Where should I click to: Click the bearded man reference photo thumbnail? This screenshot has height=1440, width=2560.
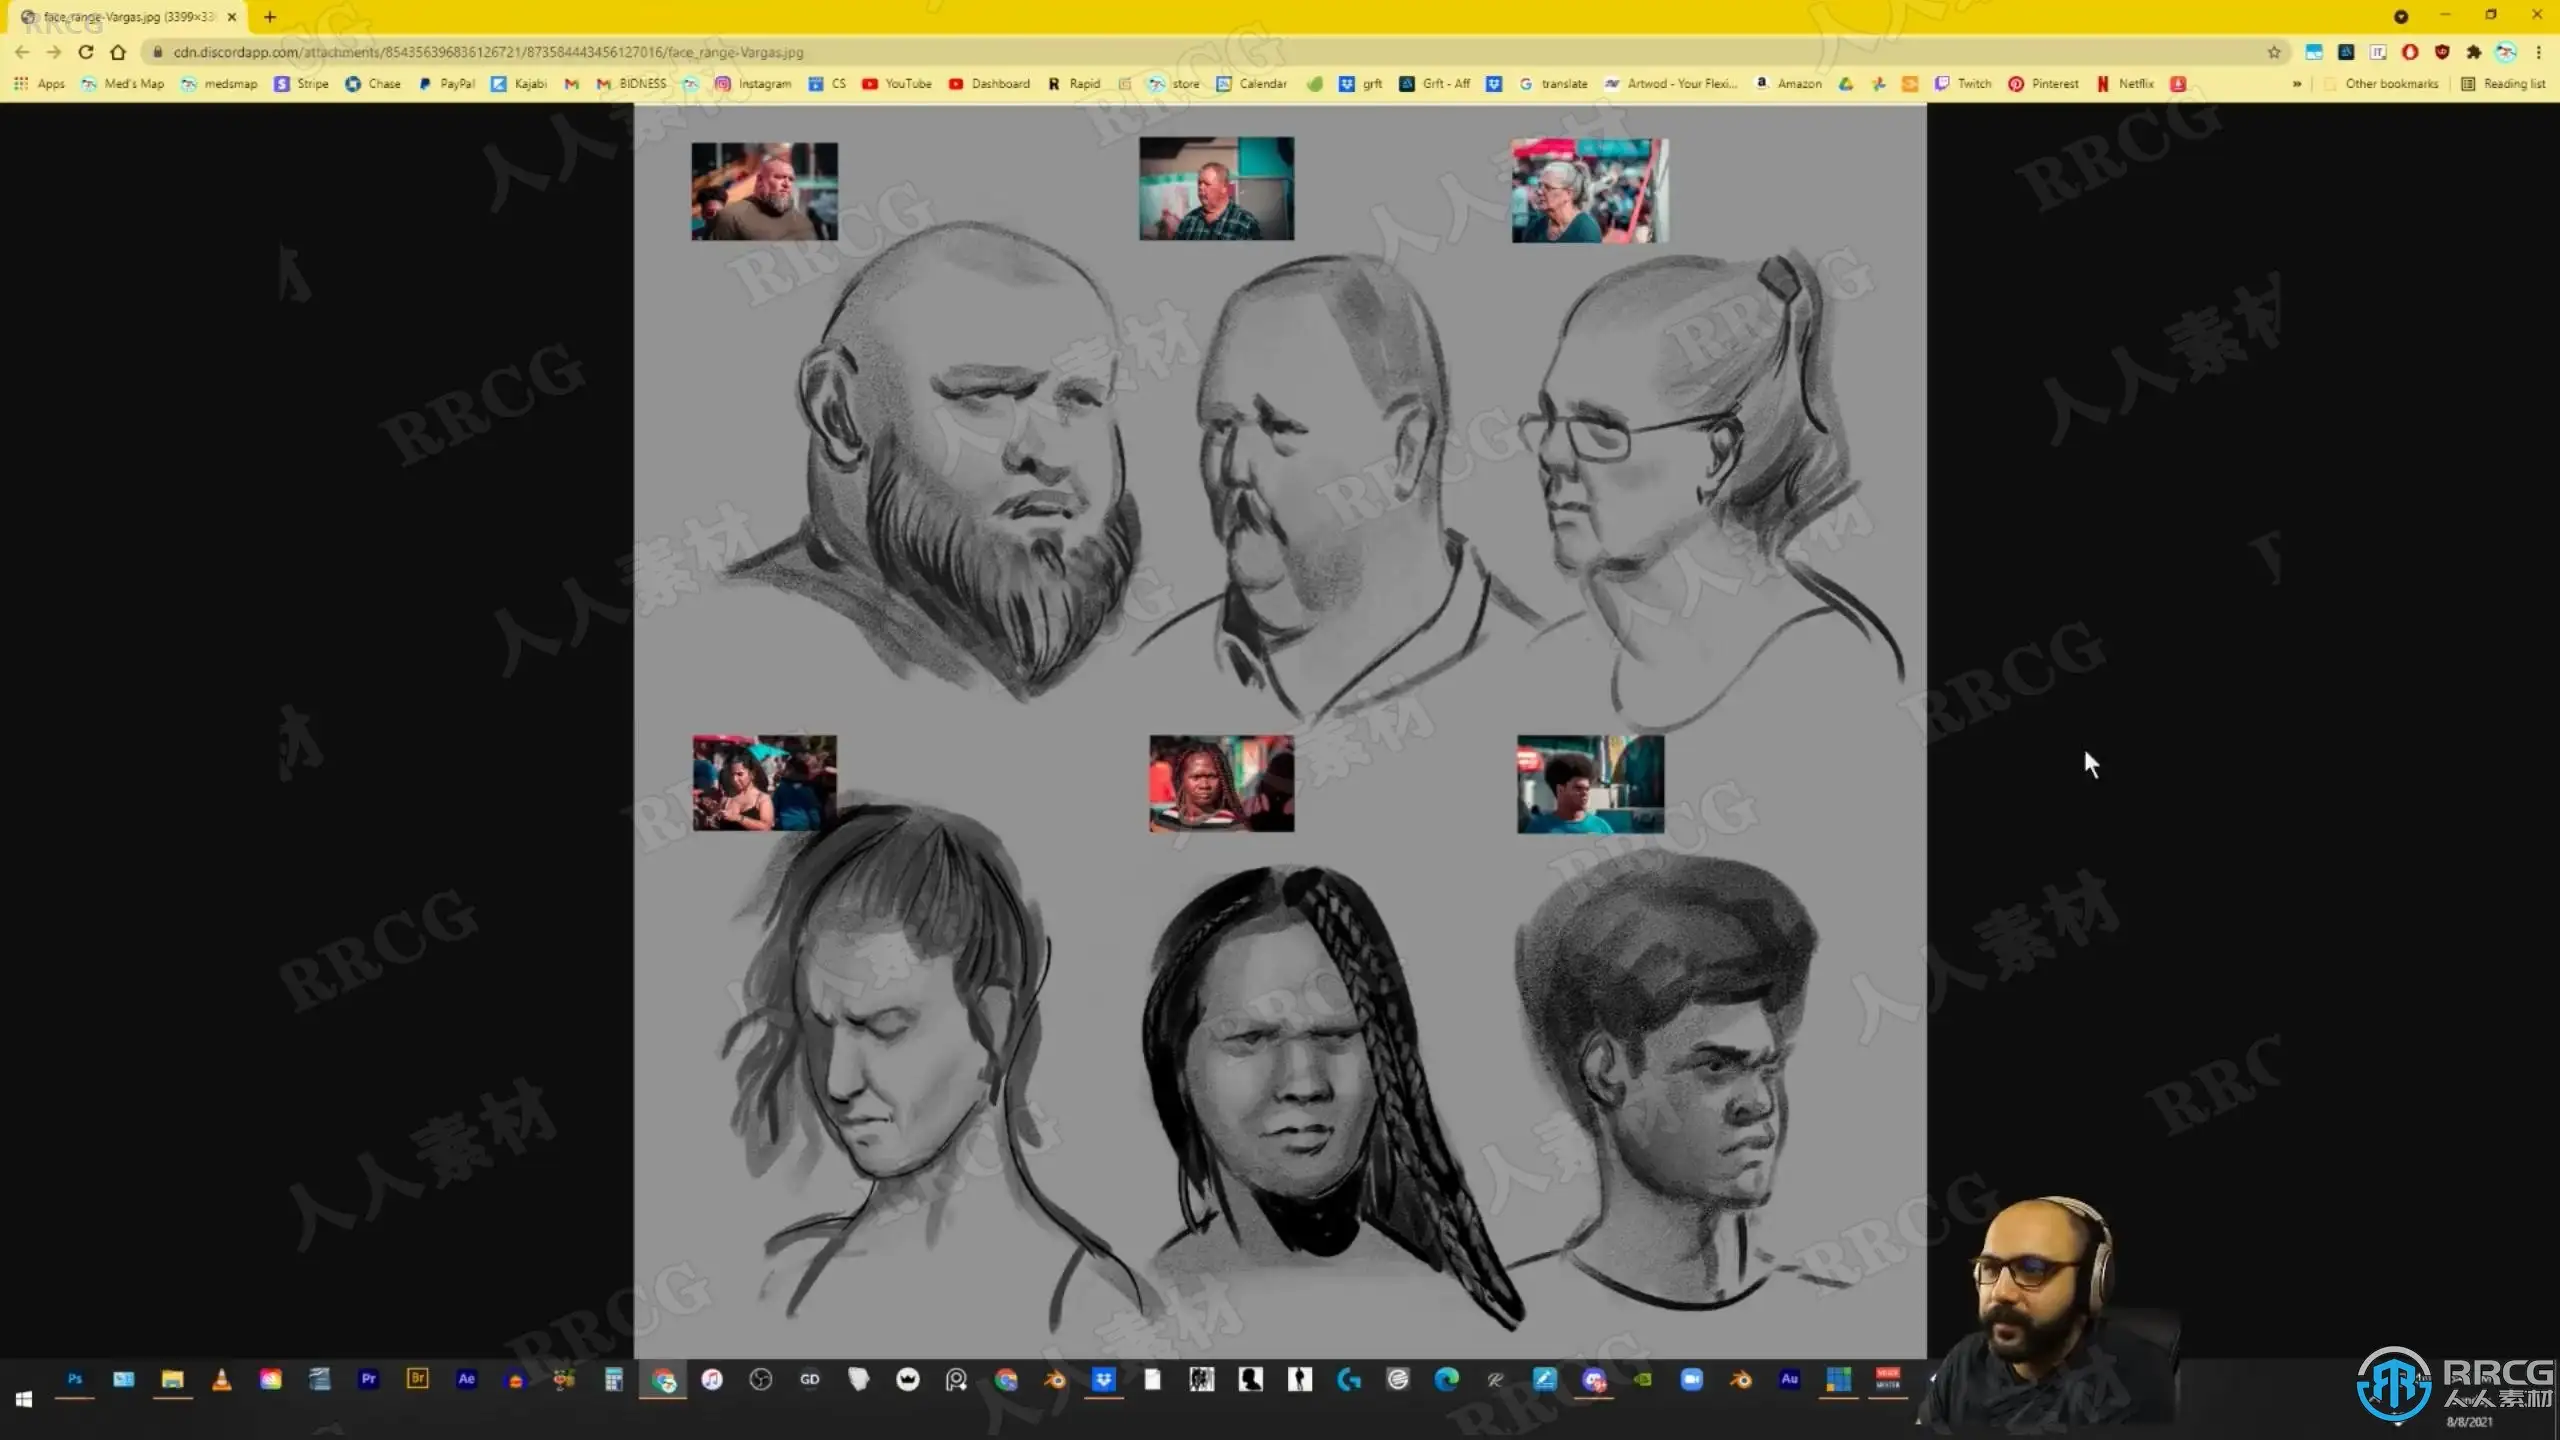(764, 190)
